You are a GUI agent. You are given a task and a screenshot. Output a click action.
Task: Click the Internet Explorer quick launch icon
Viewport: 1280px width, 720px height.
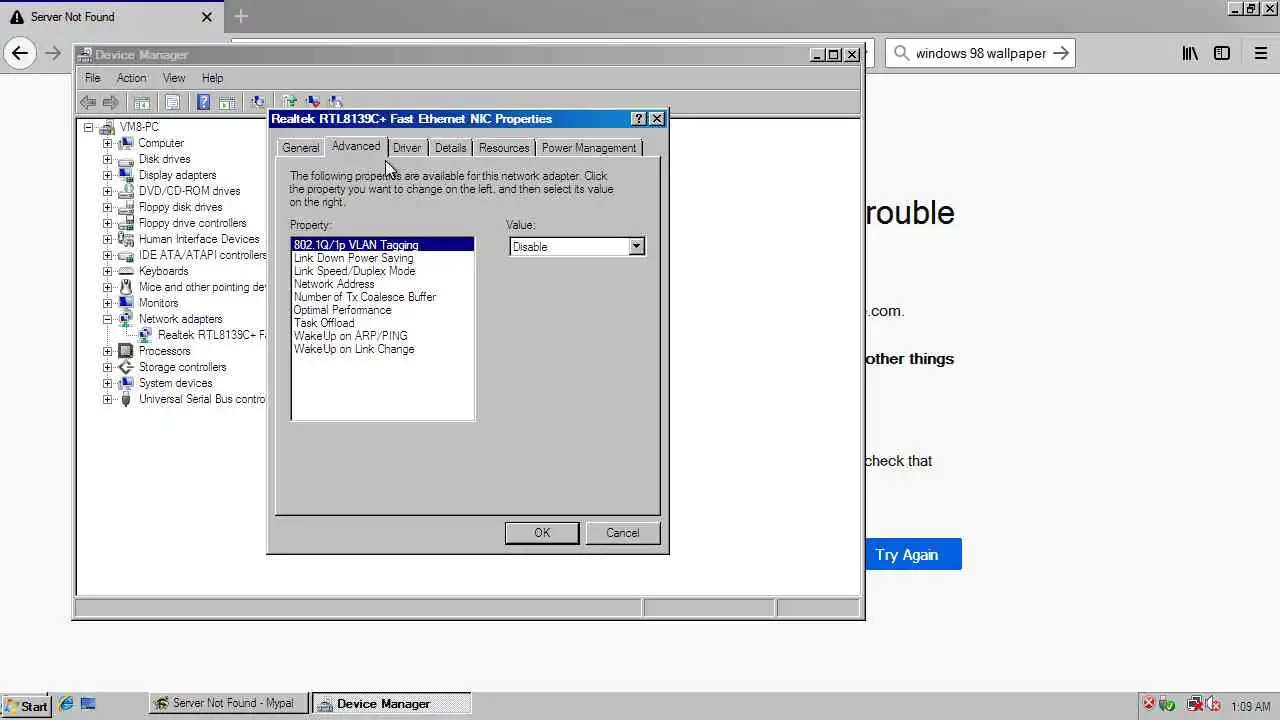(x=66, y=704)
